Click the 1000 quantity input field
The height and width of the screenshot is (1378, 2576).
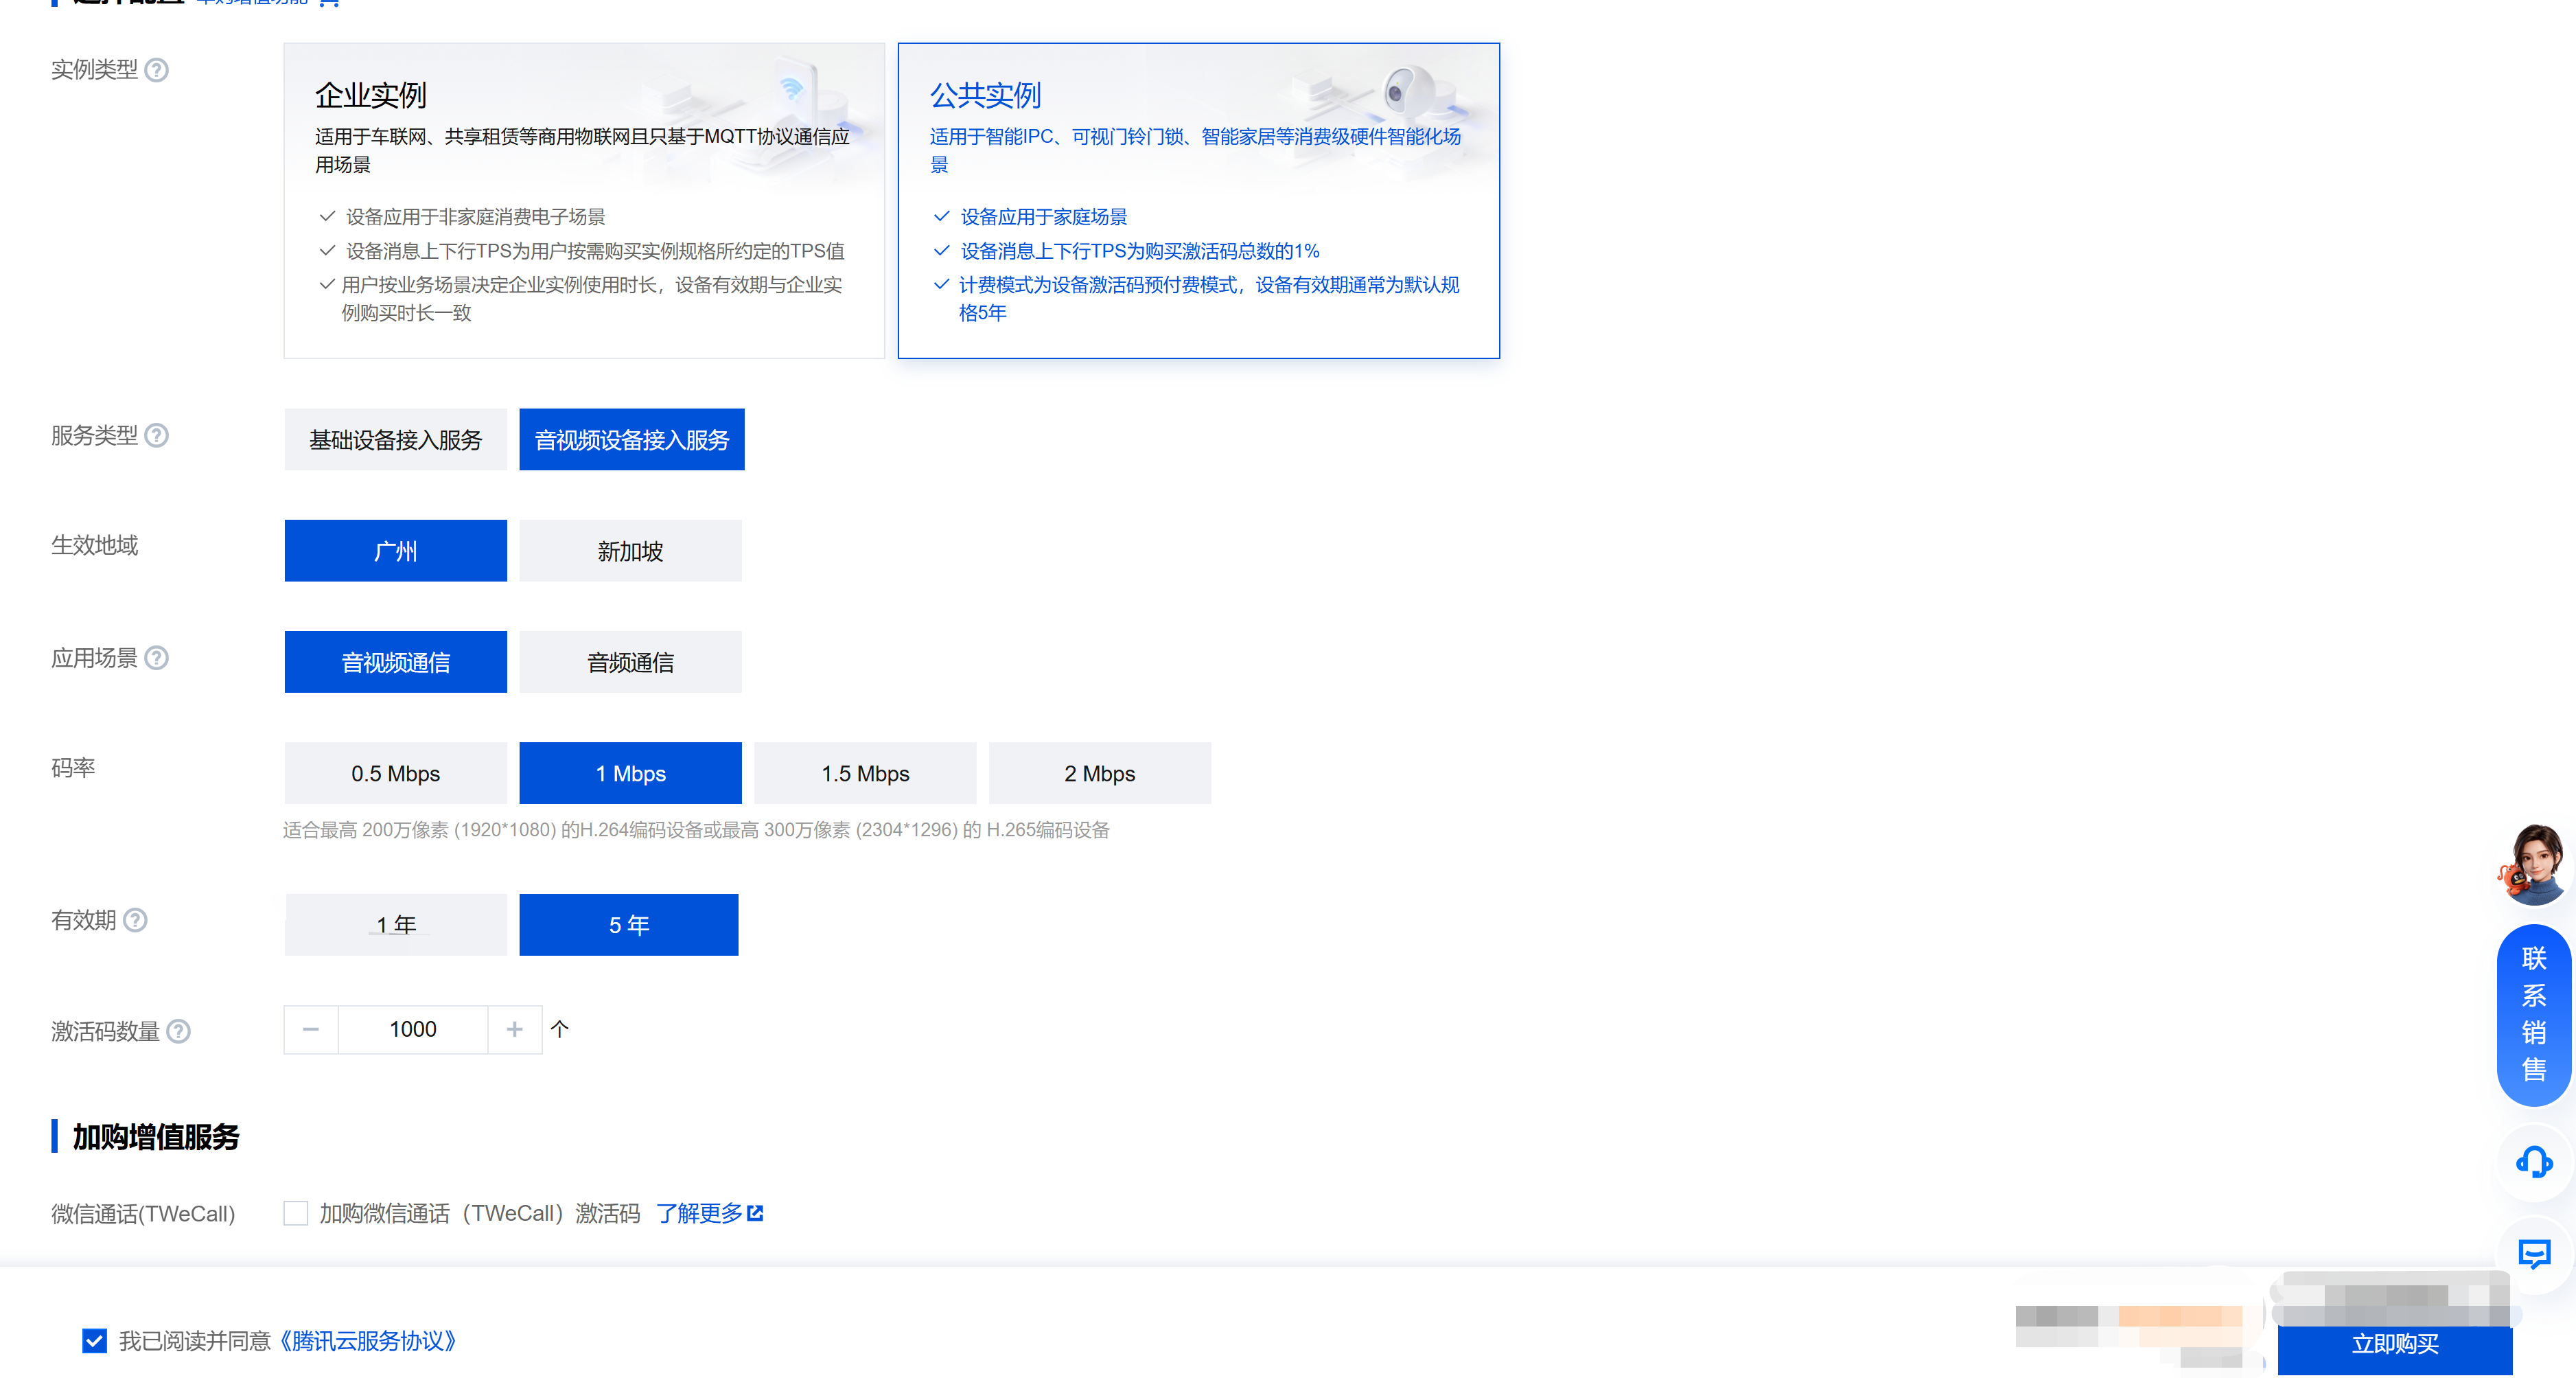coord(412,1029)
